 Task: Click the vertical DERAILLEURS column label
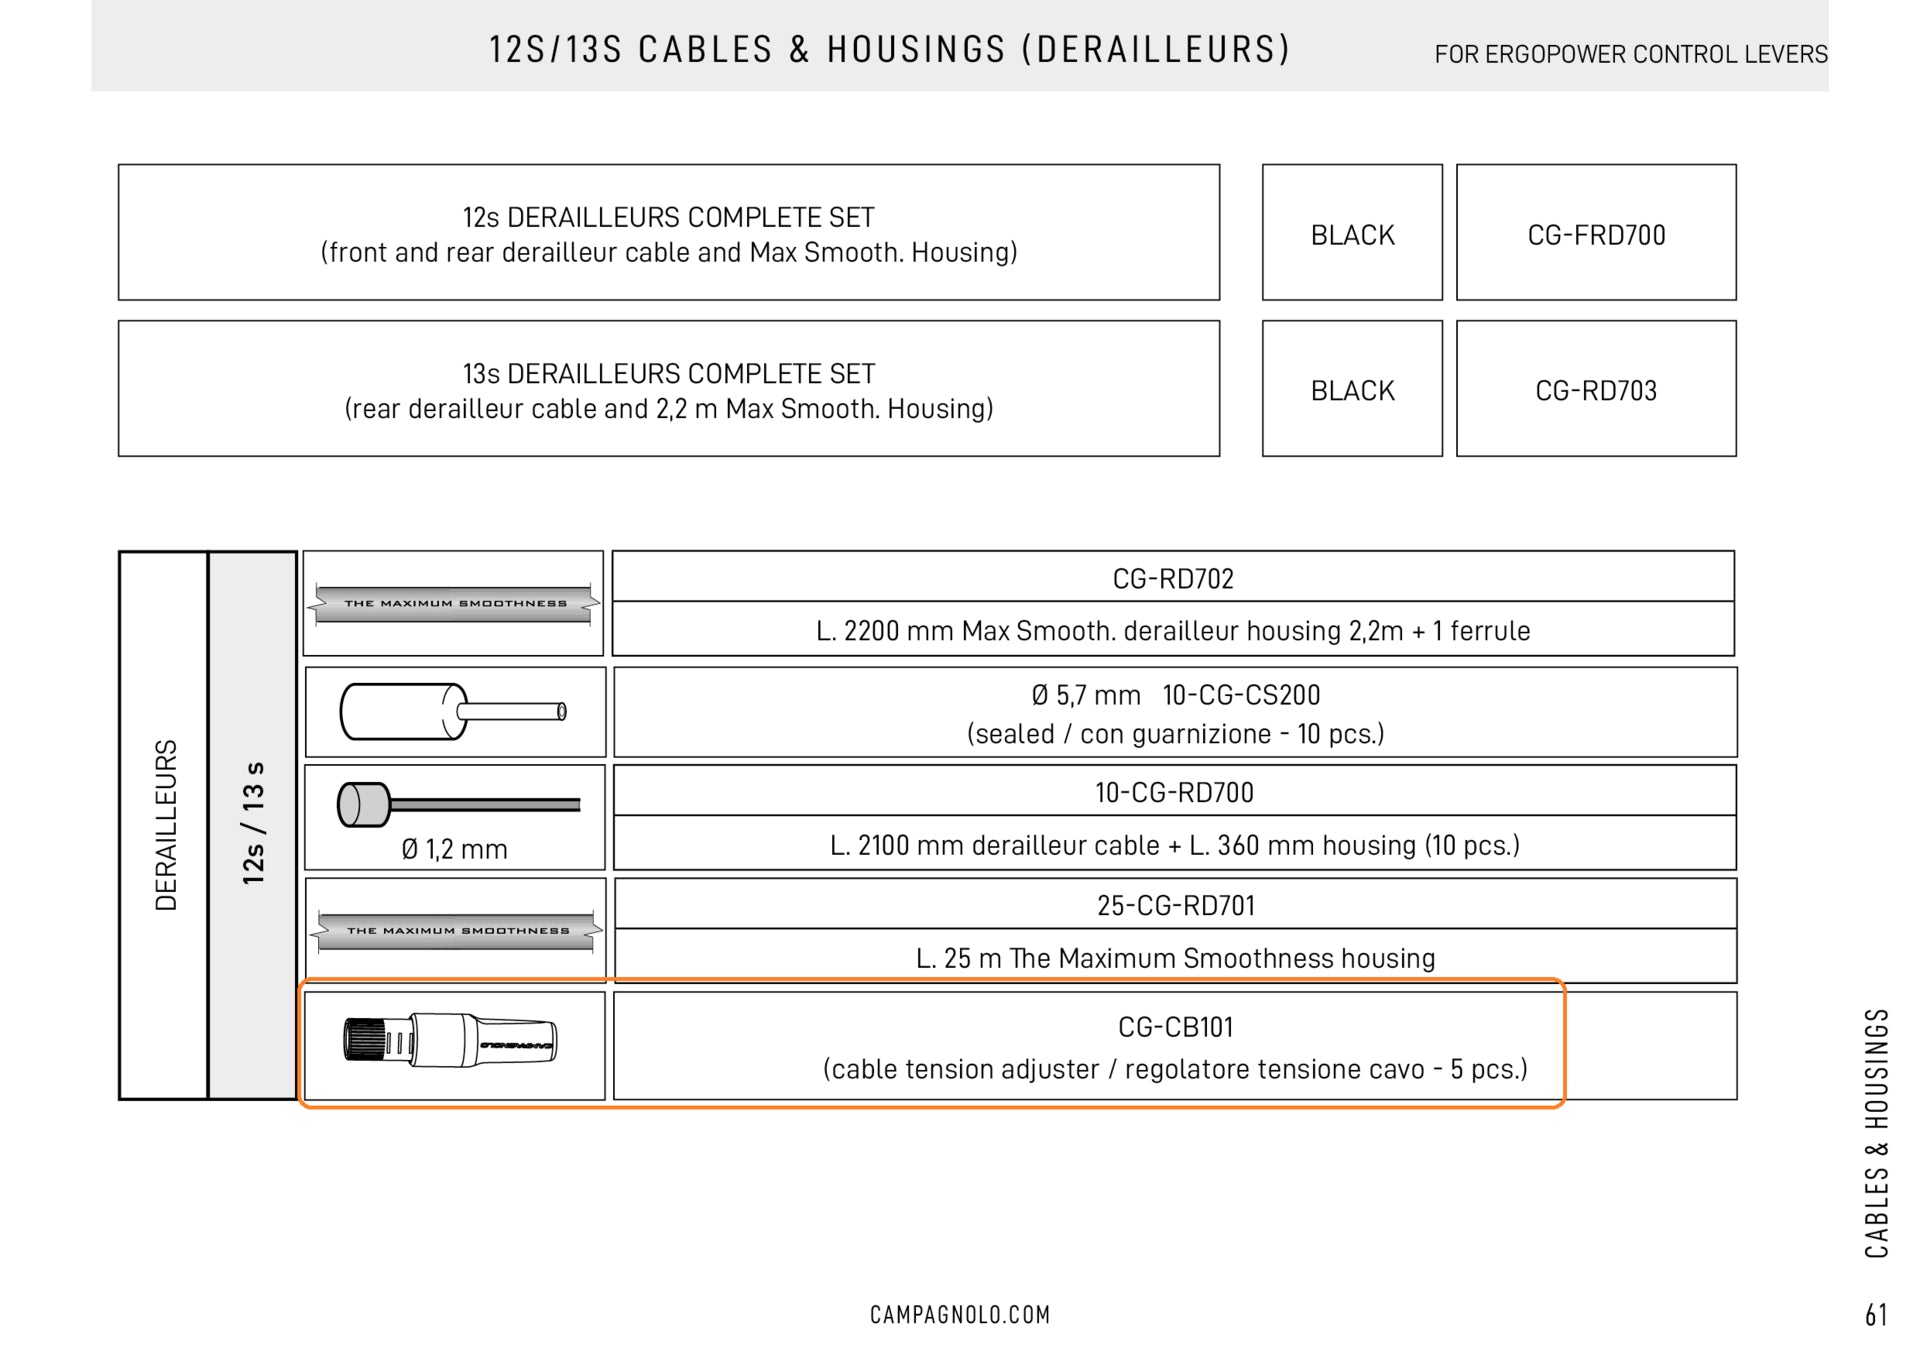(165, 825)
